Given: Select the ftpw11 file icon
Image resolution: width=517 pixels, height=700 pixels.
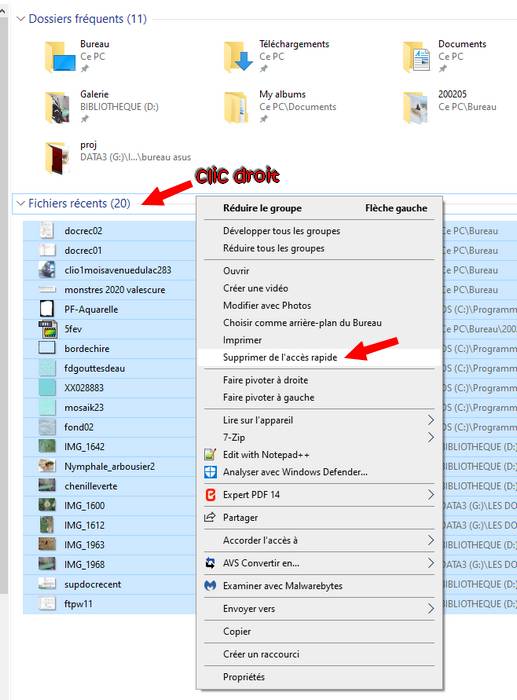Looking at the screenshot, I should point(47,604).
